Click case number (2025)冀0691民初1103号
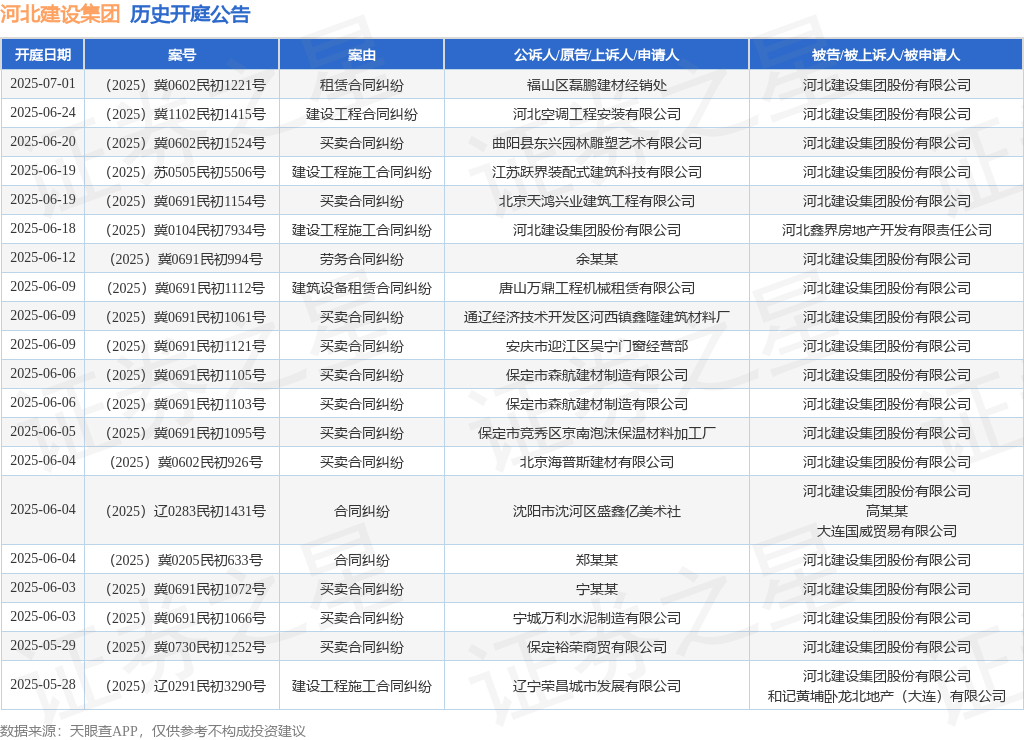Screen dimensions: 1024x740 185,404
